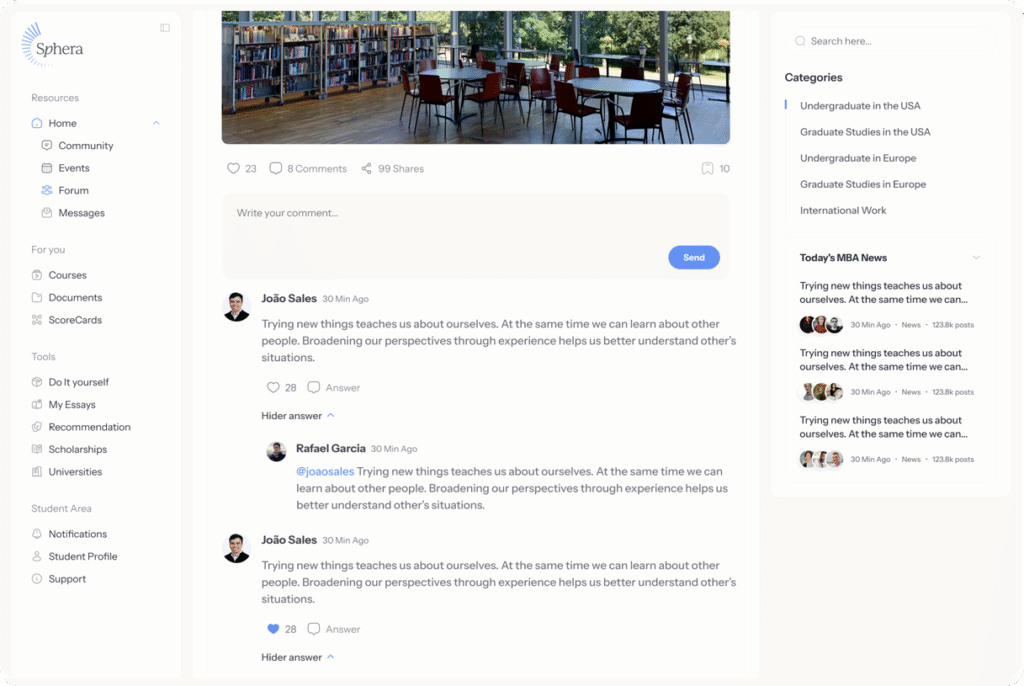Click the search magnifier icon

coord(800,41)
